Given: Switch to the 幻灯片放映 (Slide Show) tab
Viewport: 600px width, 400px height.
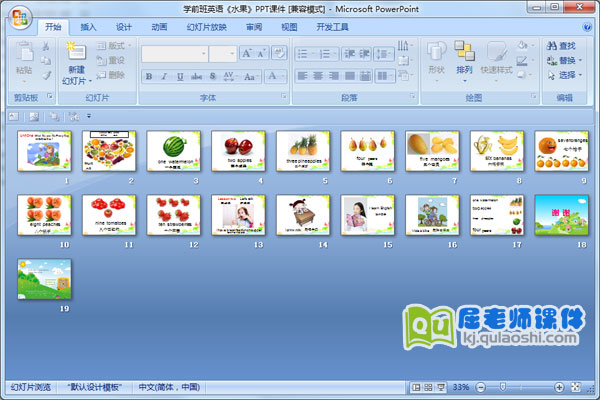Looking at the screenshot, I should coord(207,27).
